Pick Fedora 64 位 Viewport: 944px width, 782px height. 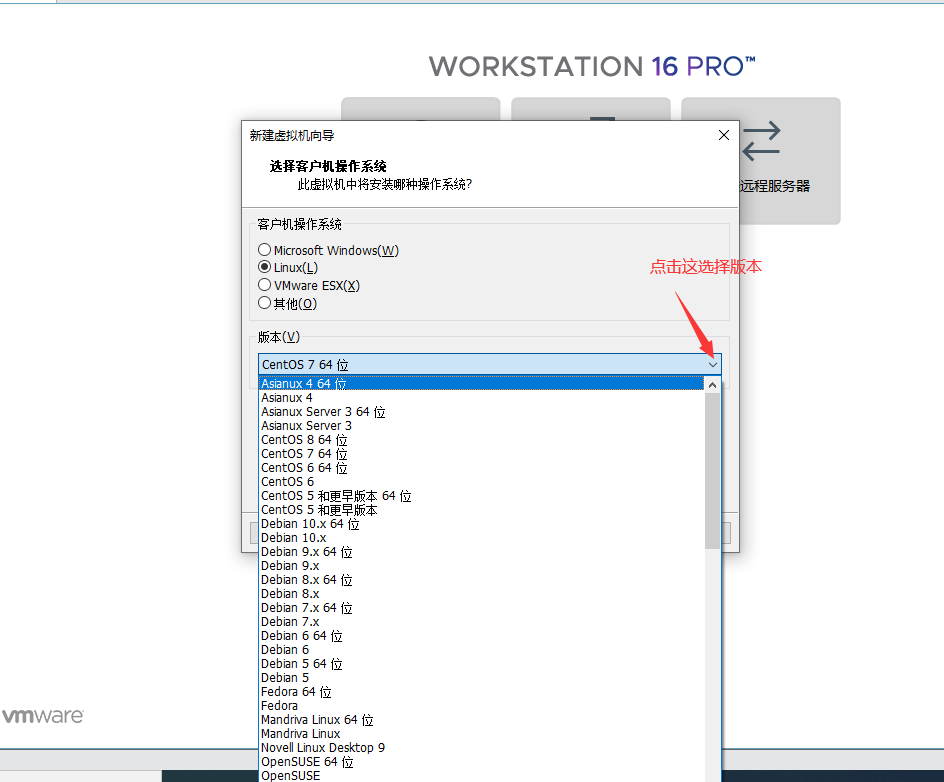pyautogui.click(x=481, y=692)
